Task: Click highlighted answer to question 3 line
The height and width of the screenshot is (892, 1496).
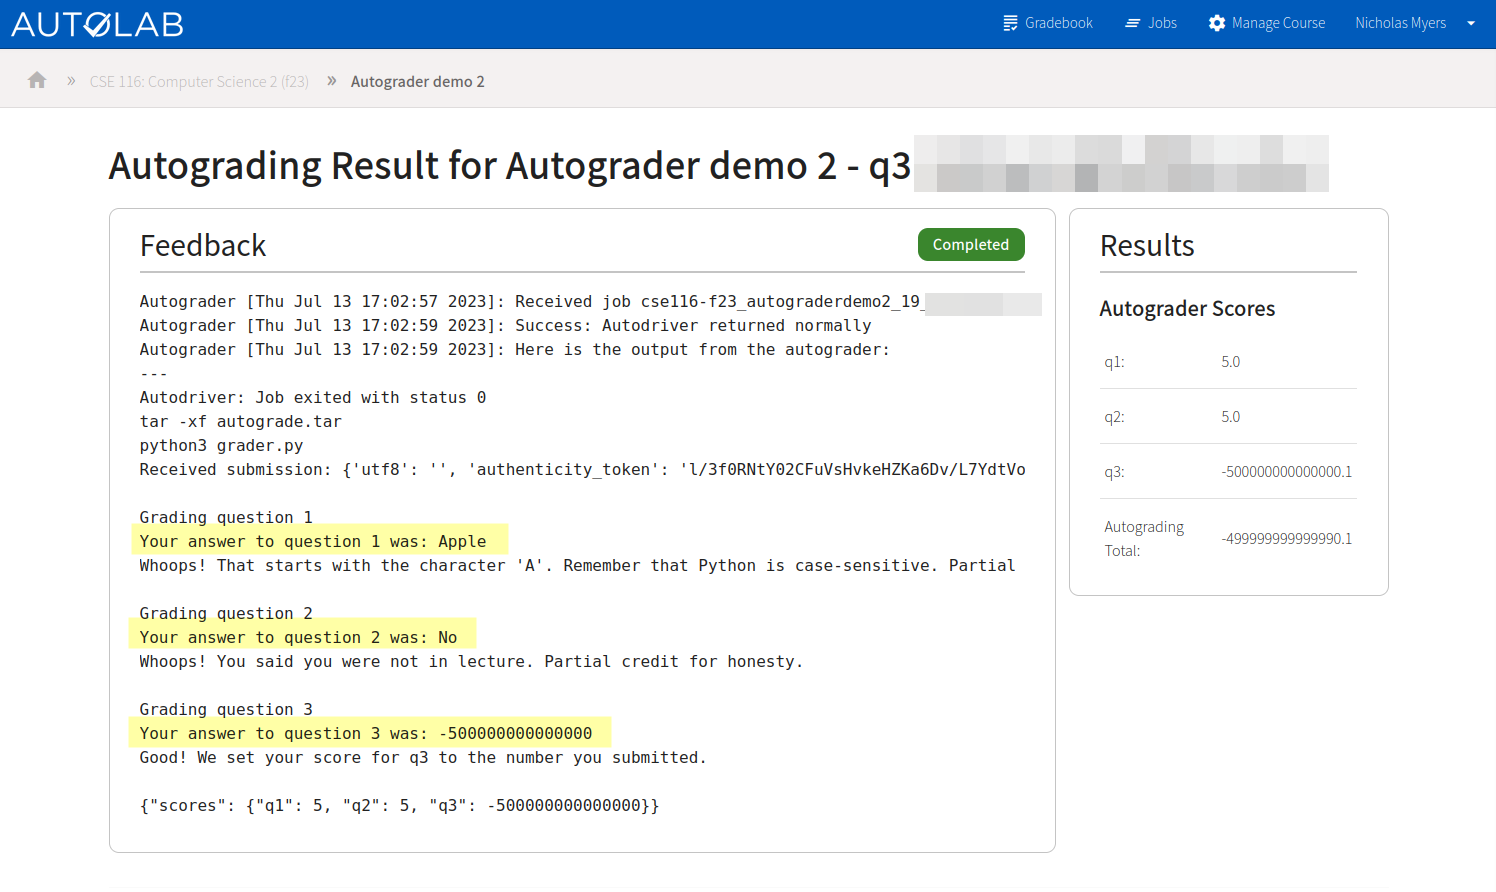Action: [366, 733]
